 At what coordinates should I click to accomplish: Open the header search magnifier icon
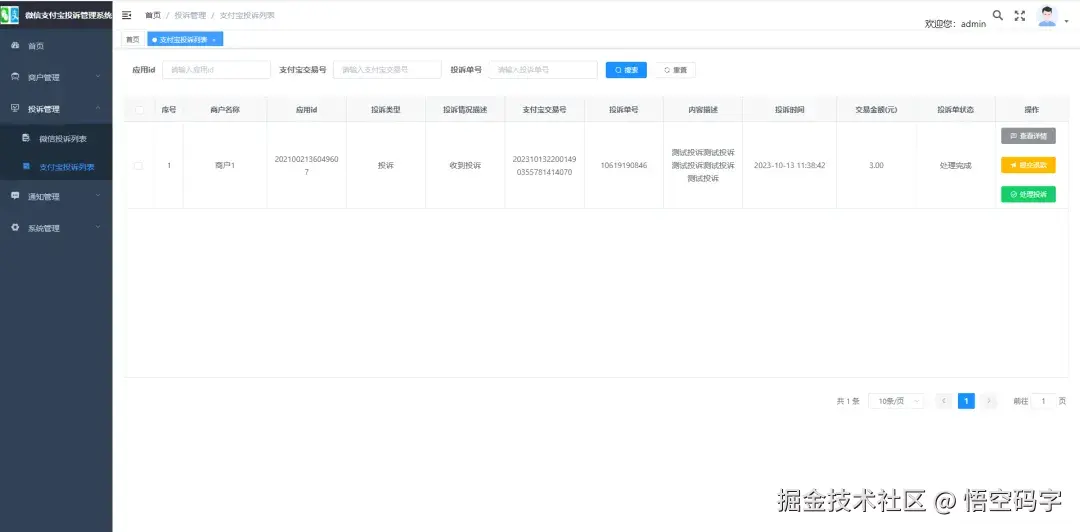(997, 15)
